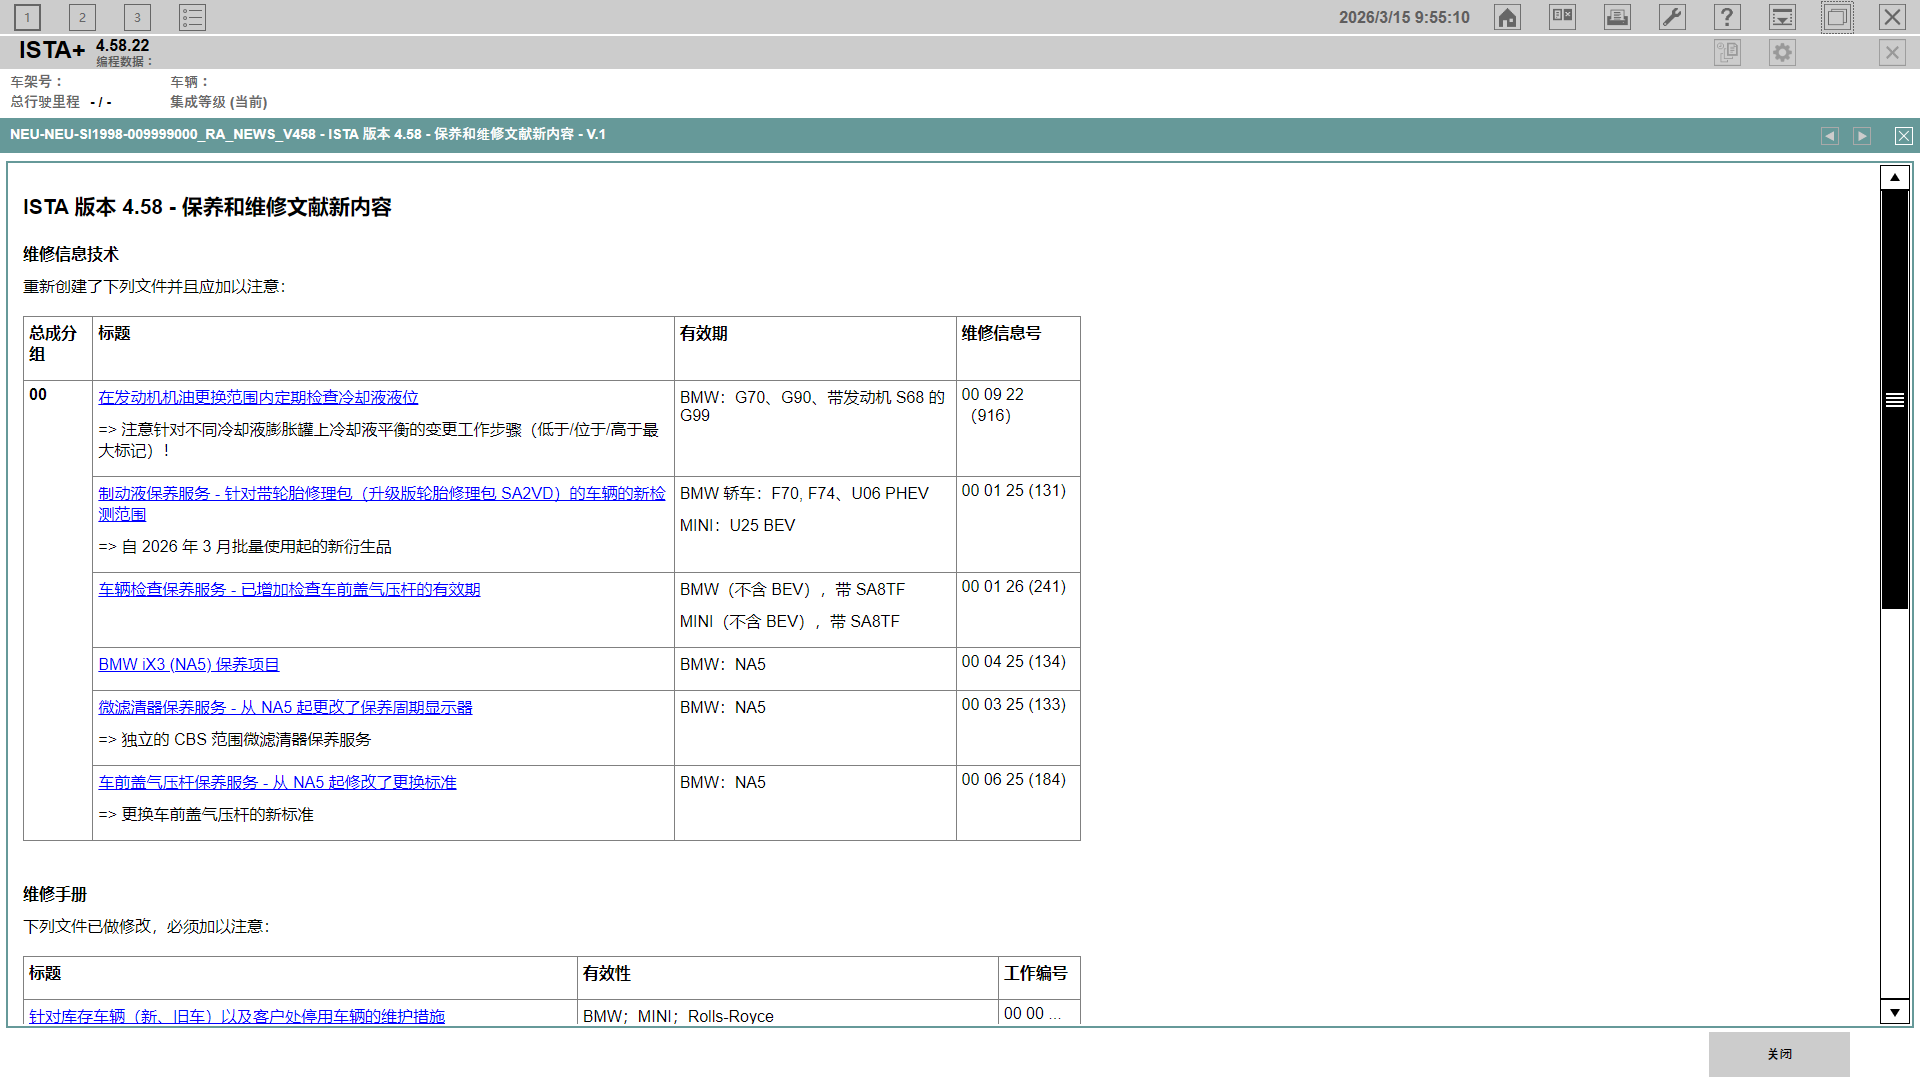Screen dimensions: 1920x1080
Task: Open the print icon in the top toolbar
Action: coord(1617,17)
